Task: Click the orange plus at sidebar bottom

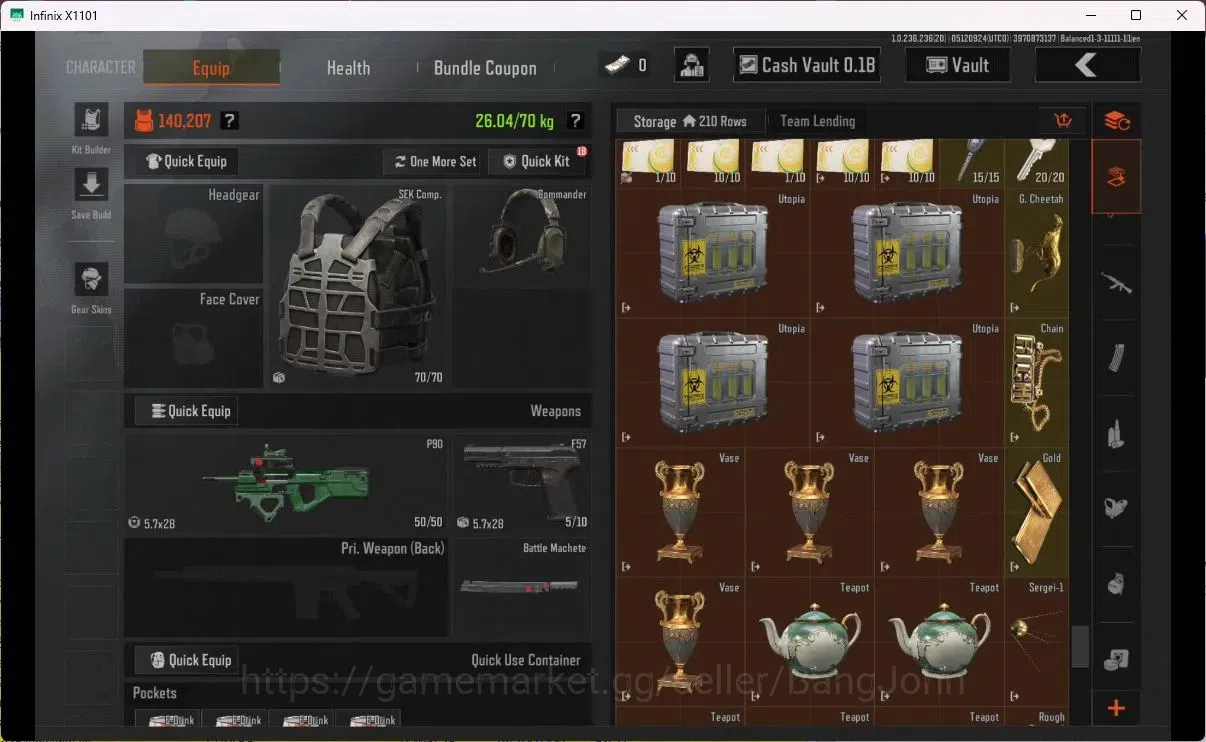Action: (x=1117, y=709)
